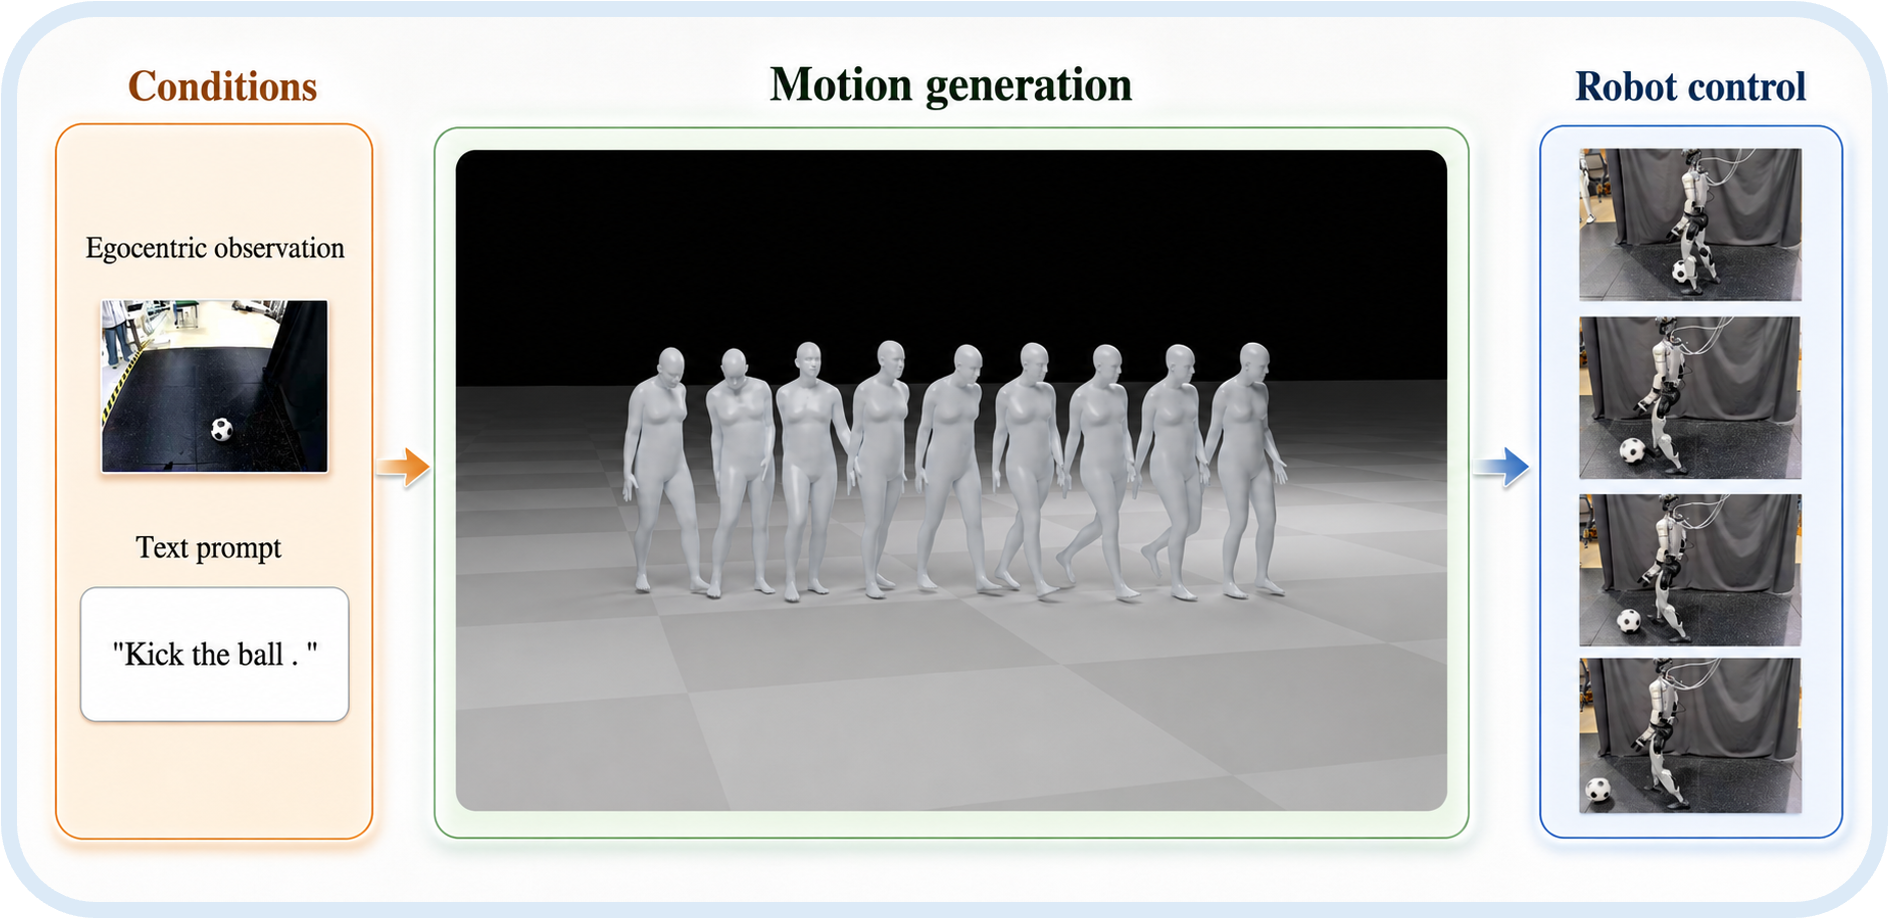This screenshot has width=1888, height=918.
Task: Open the egocentric observation camera image
Action: click(x=215, y=386)
